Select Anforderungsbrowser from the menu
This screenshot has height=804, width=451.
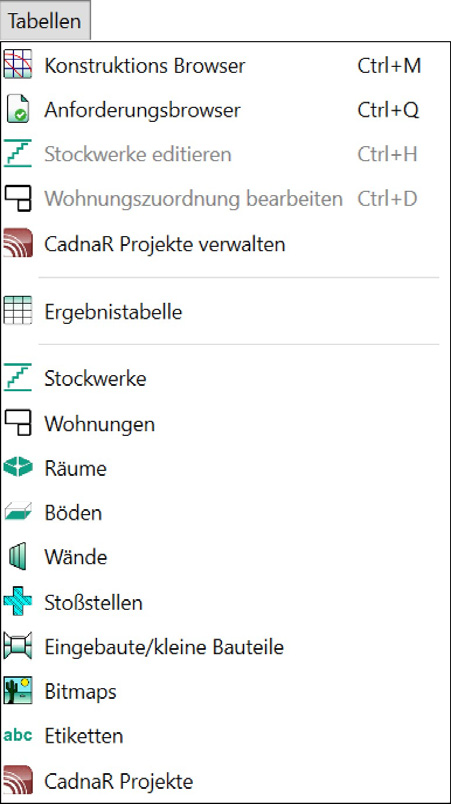point(226,110)
